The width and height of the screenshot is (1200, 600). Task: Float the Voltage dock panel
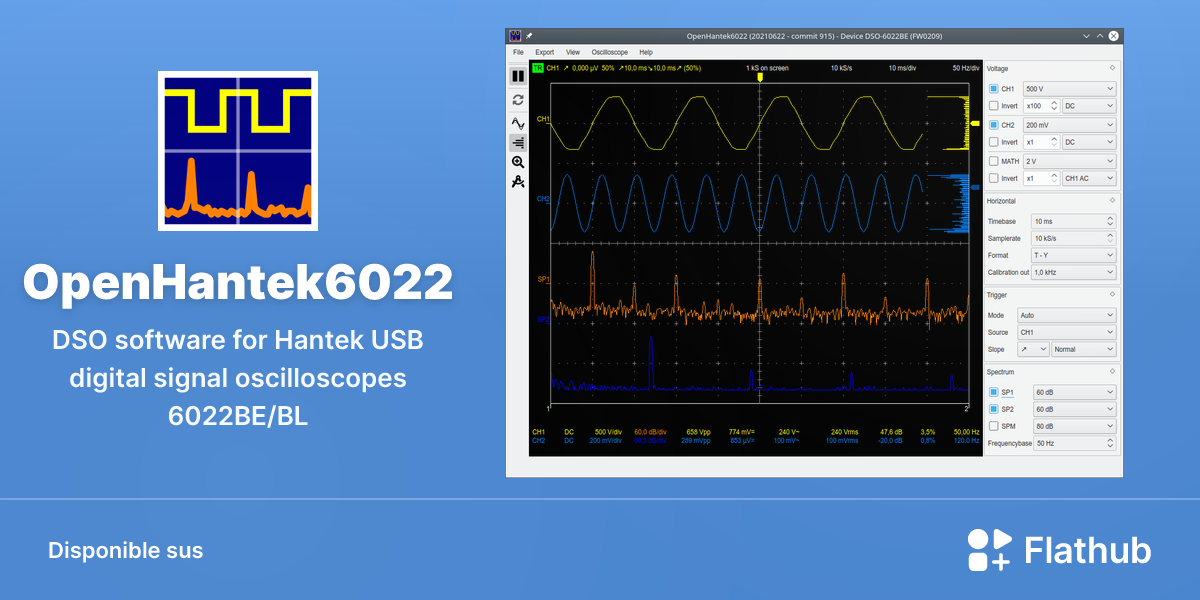click(1112, 68)
